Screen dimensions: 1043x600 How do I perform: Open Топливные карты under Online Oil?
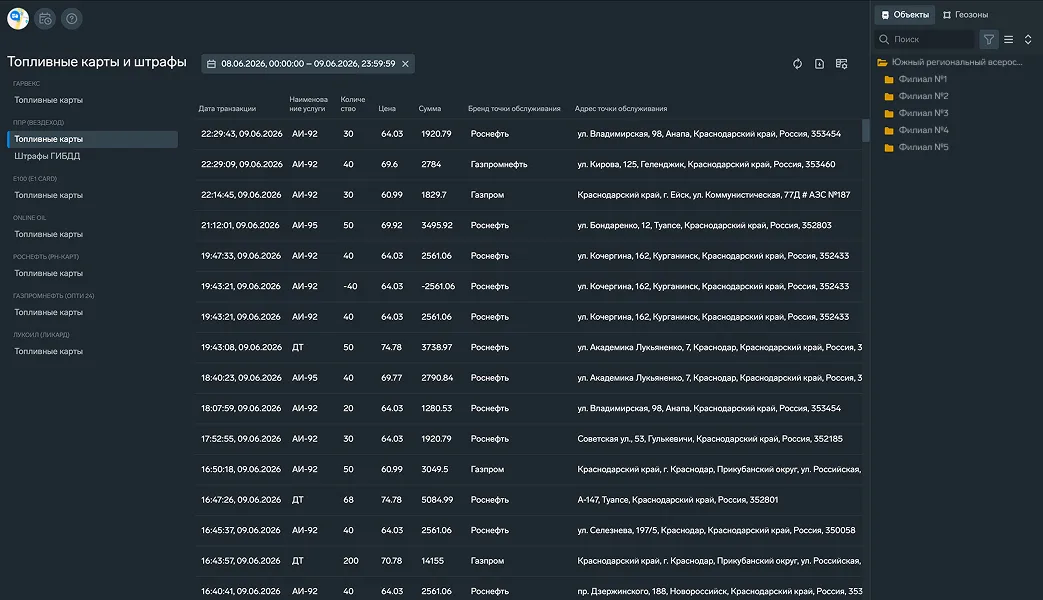(49, 234)
